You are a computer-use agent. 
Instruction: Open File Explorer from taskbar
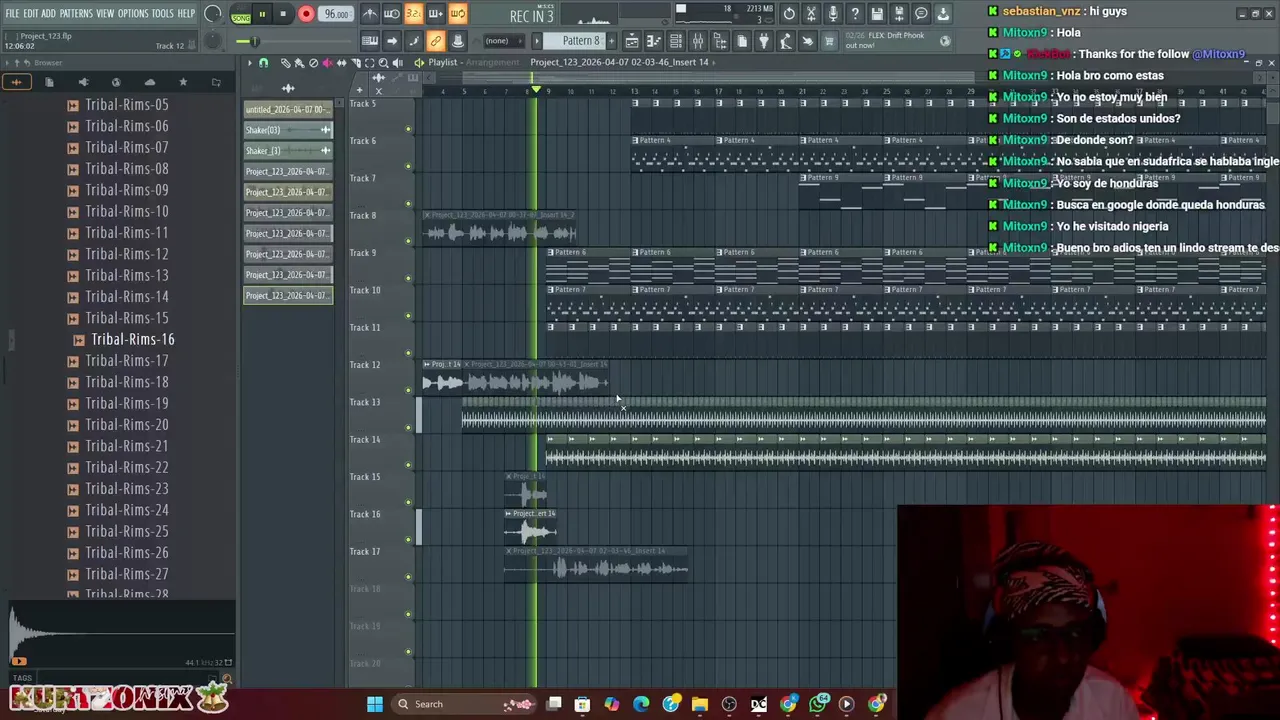(x=700, y=704)
